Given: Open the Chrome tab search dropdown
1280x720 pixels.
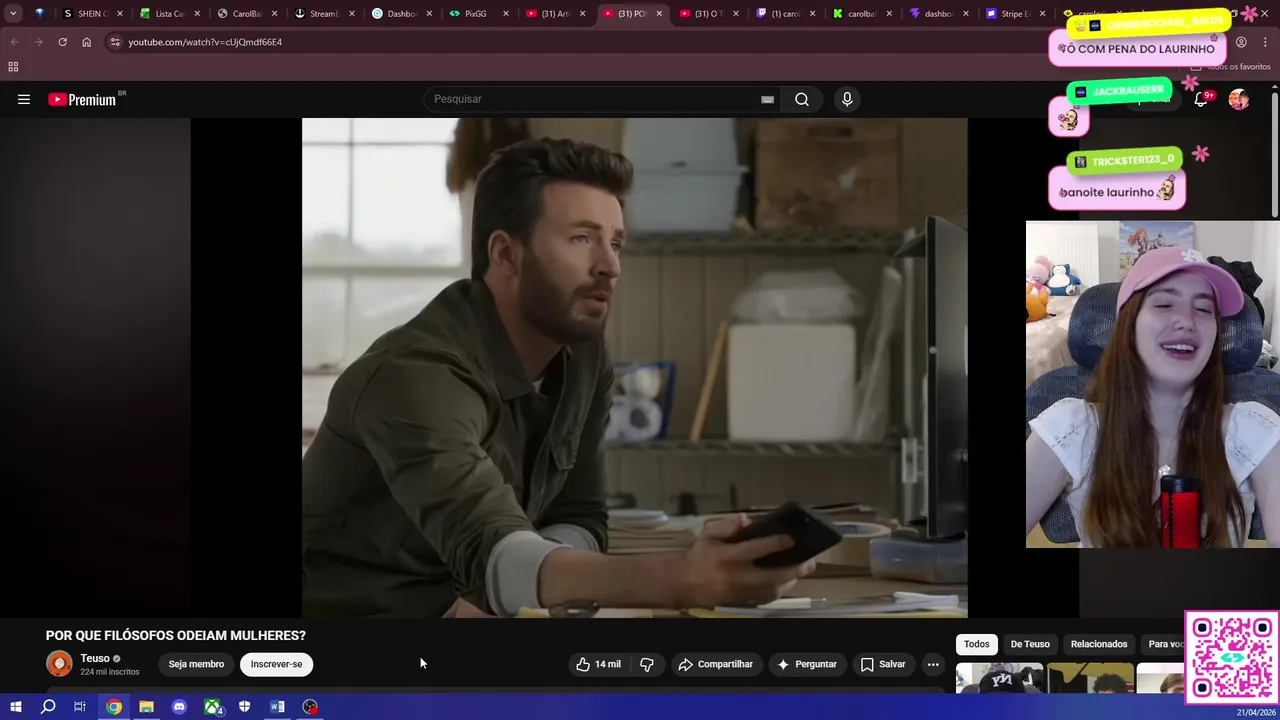Looking at the screenshot, I should tap(13, 14).
